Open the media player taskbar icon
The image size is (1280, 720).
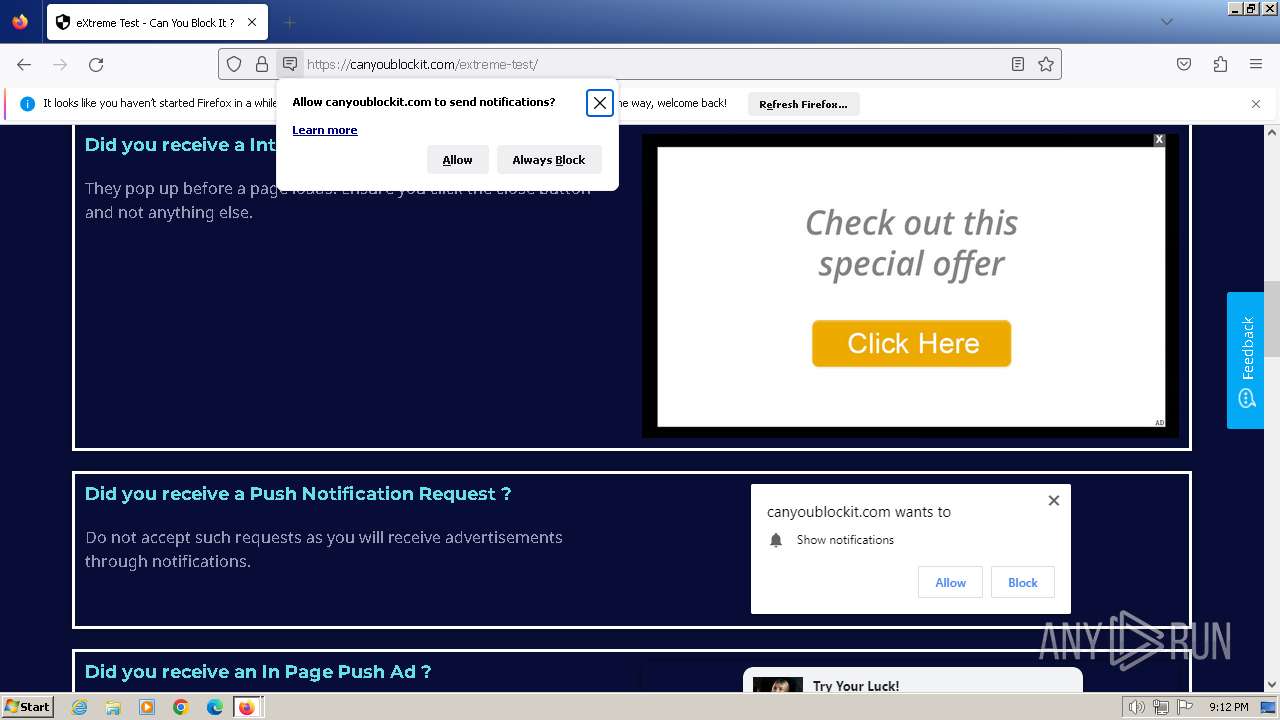coord(147,707)
